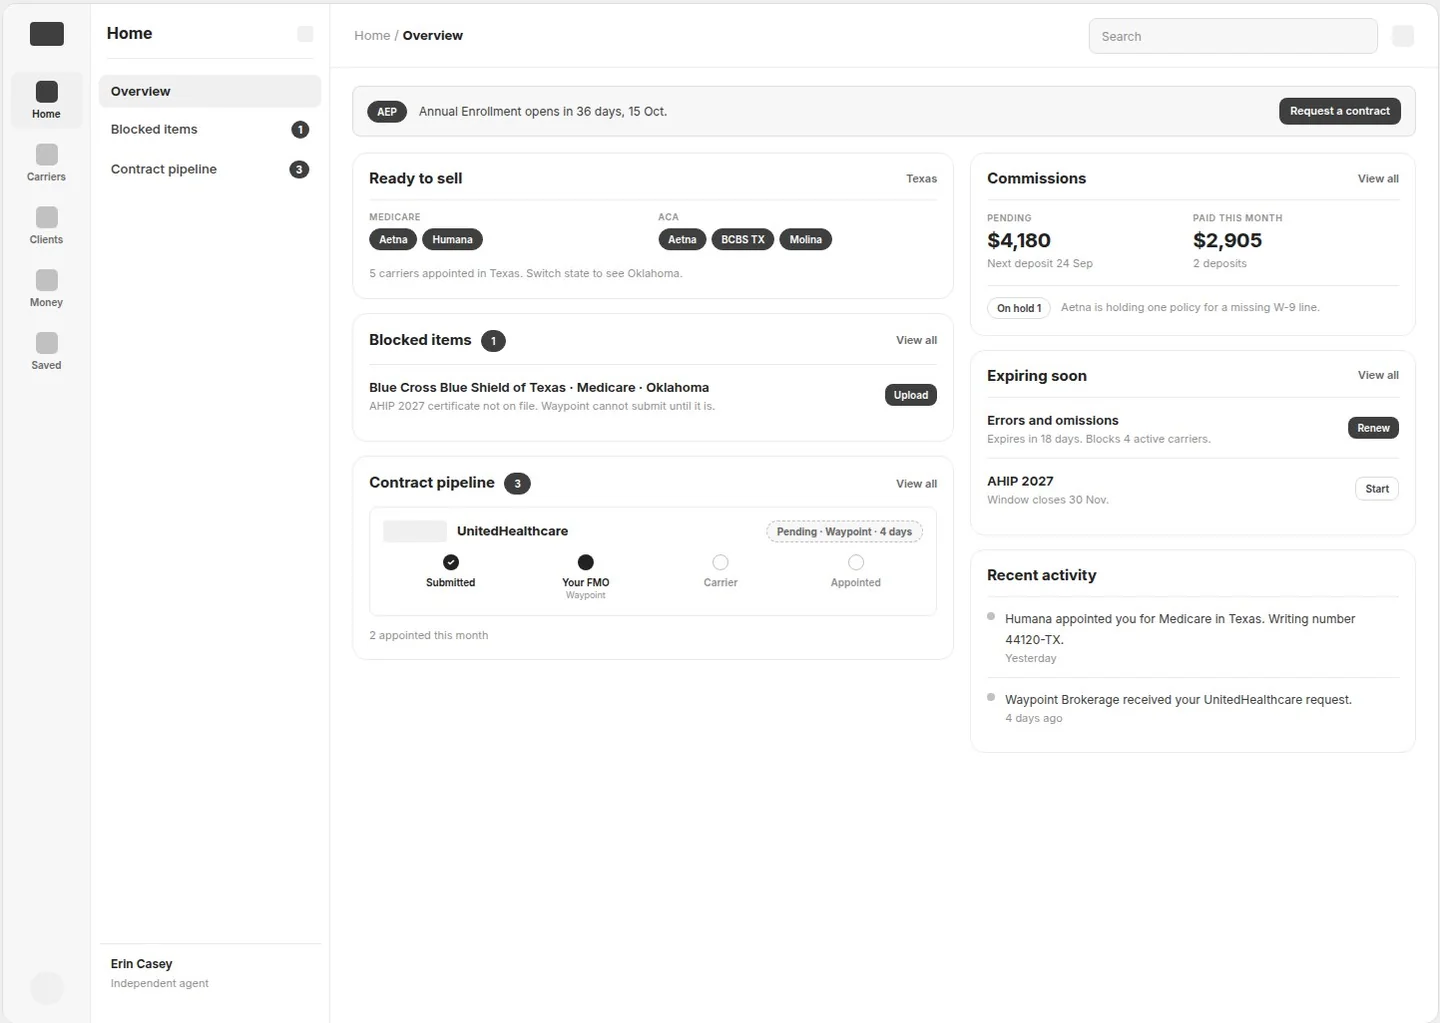The image size is (1440, 1023).
Task: Click the Pending · Waypoint · 4 days status
Action: point(844,531)
